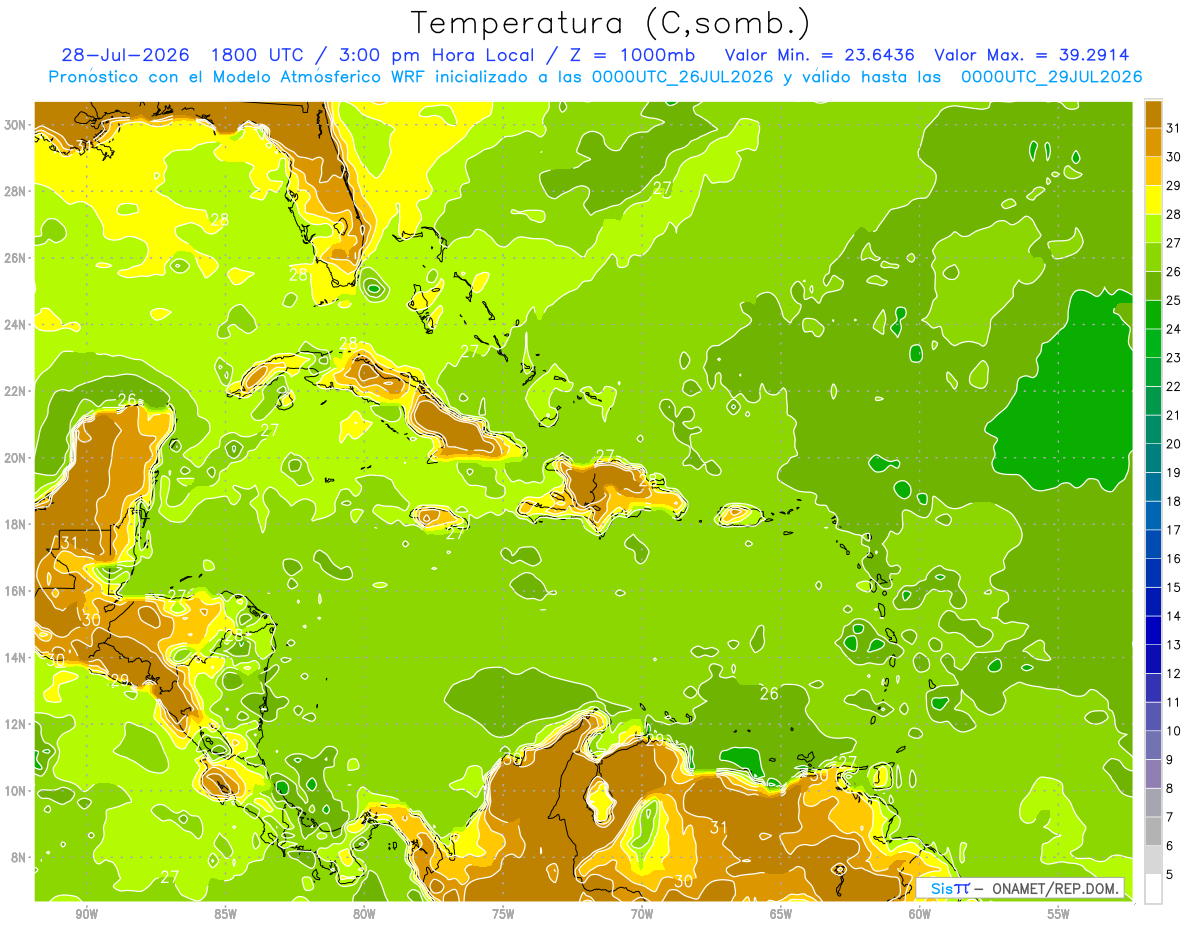Click the yellow legend swatch between 28 and 29
The height and width of the screenshot is (927, 1200).
coord(1153,200)
